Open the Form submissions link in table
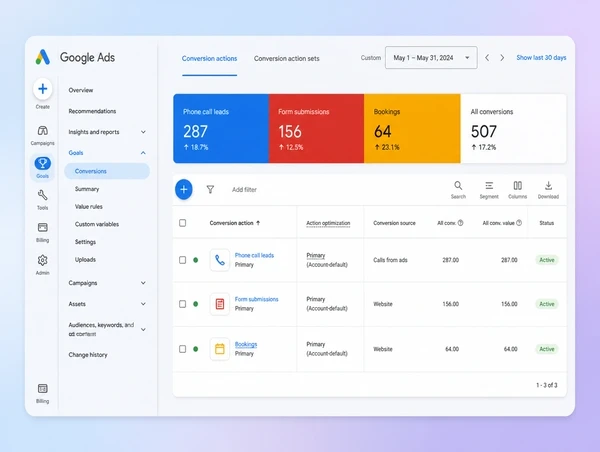 [x=256, y=299]
